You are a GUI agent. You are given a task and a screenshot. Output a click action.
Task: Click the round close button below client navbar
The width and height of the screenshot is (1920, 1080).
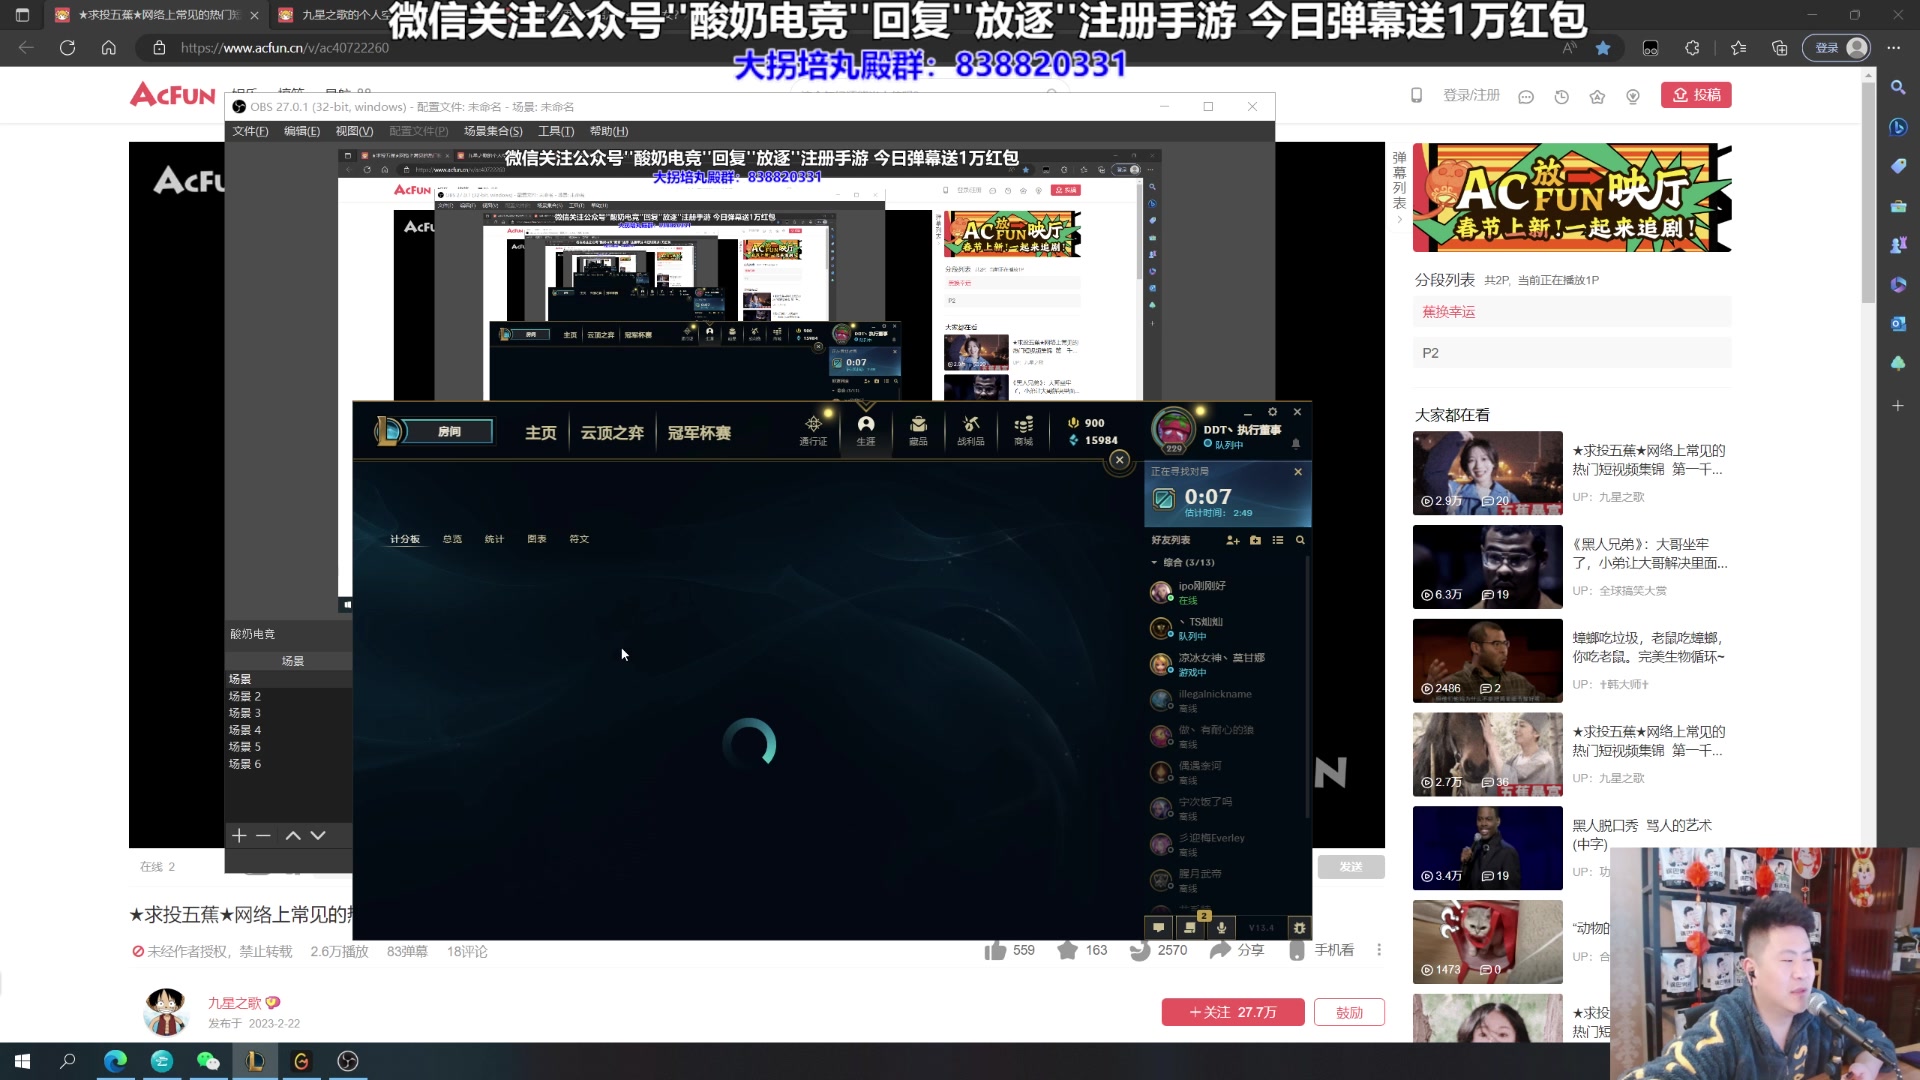click(1120, 459)
